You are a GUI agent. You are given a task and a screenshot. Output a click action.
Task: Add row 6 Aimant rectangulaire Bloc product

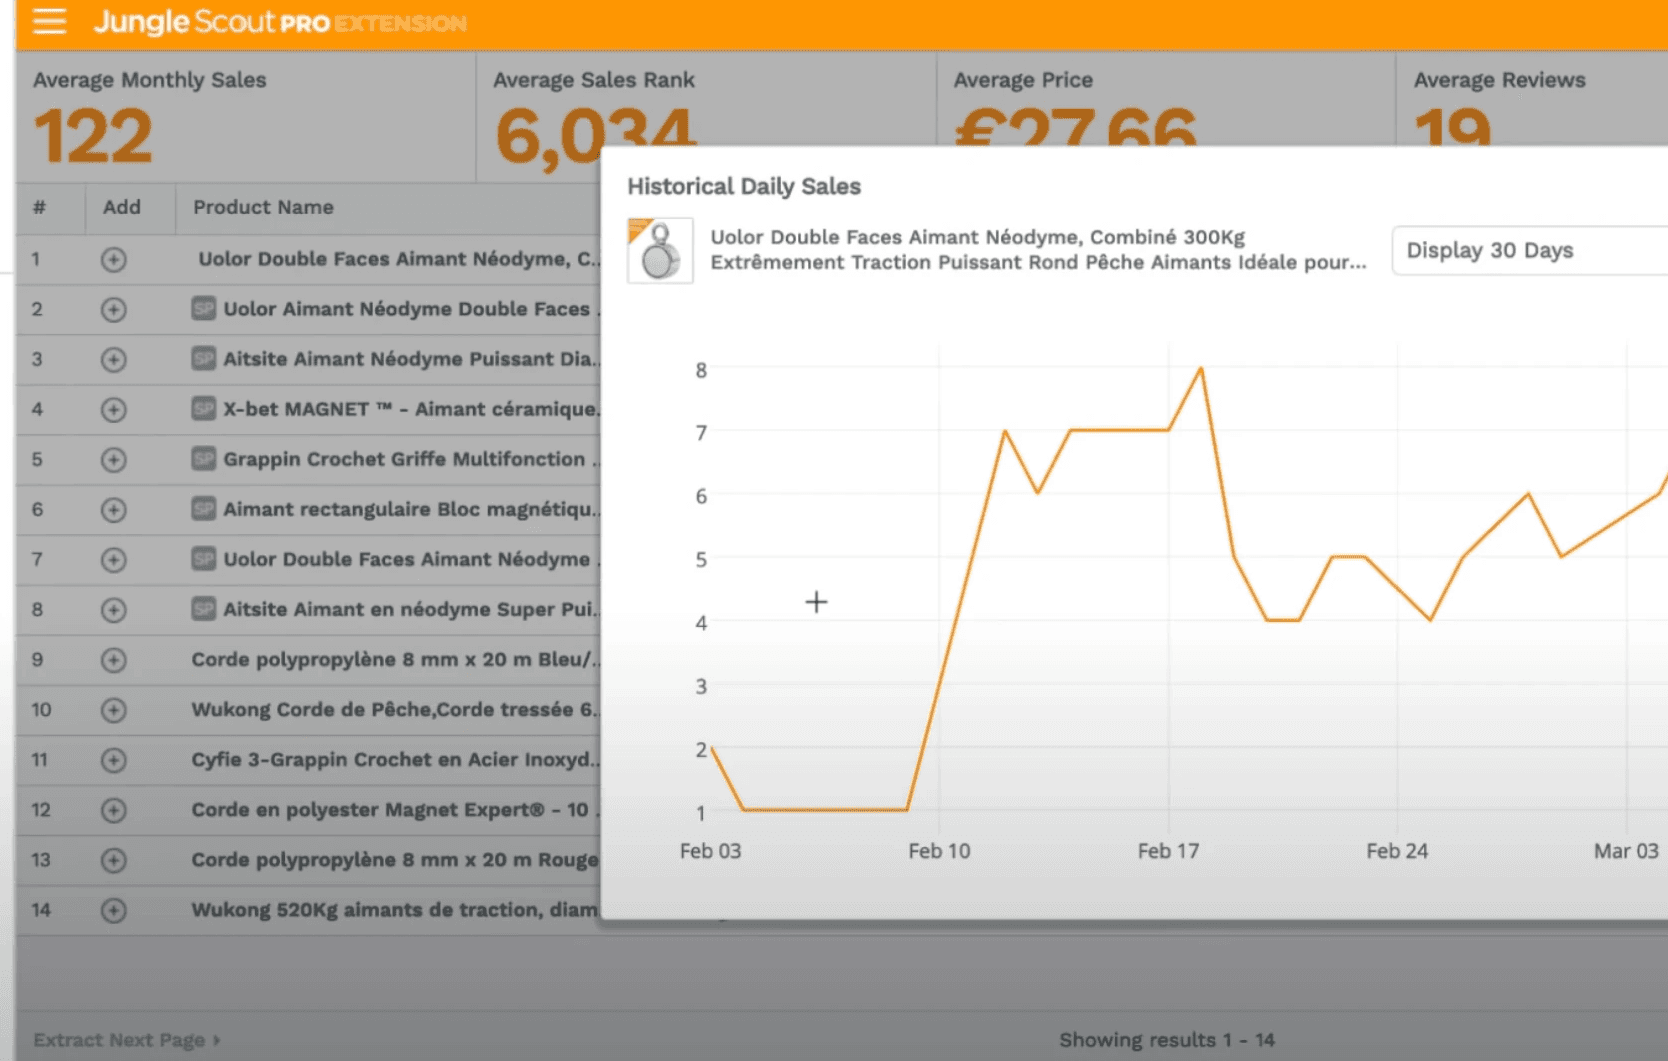(x=114, y=510)
